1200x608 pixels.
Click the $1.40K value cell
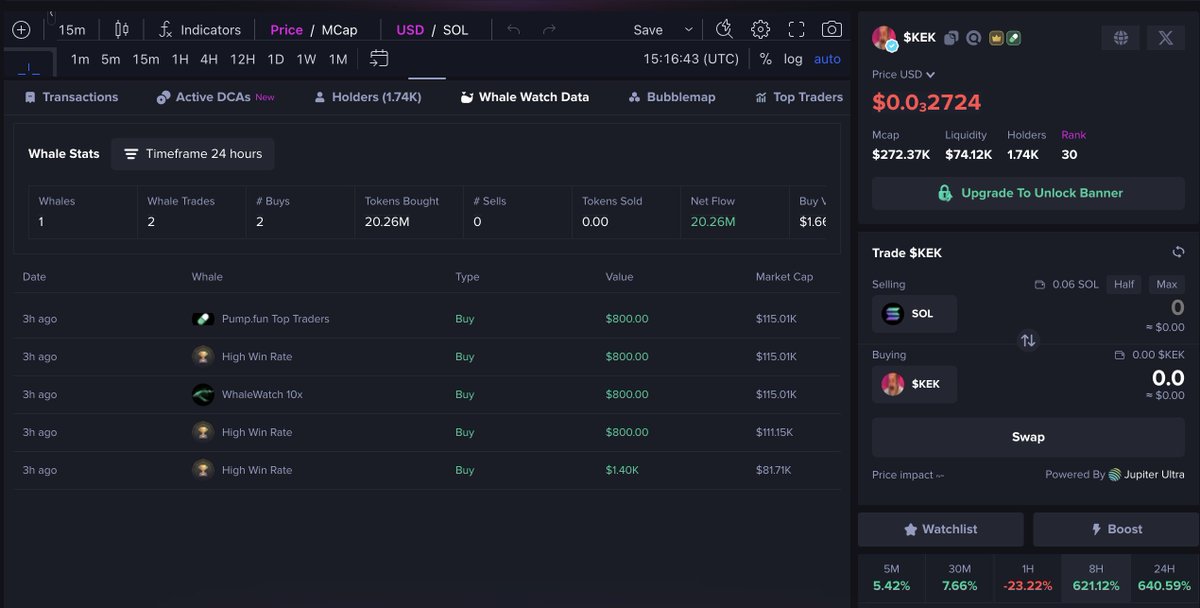622,470
